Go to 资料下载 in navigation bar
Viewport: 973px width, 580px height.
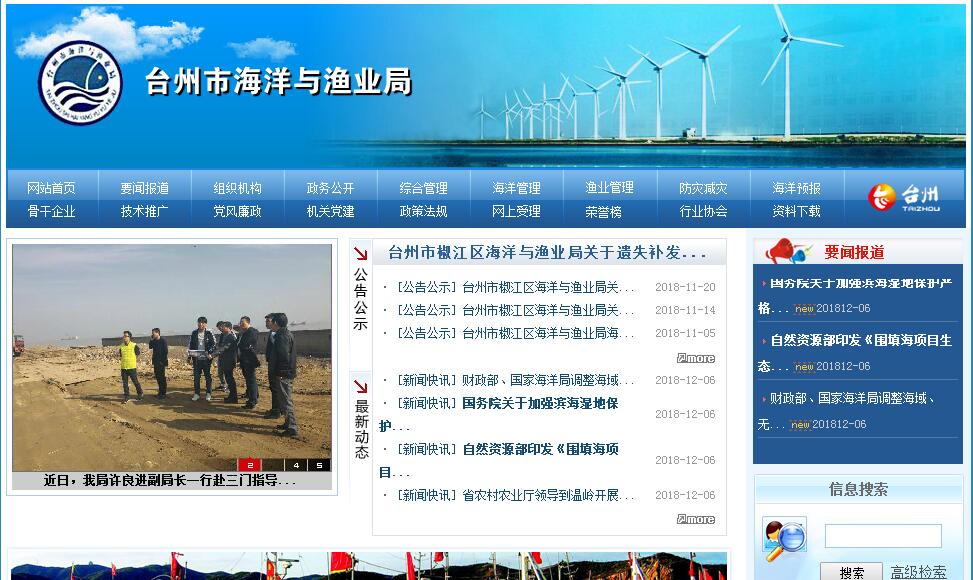pyautogui.click(x=796, y=211)
